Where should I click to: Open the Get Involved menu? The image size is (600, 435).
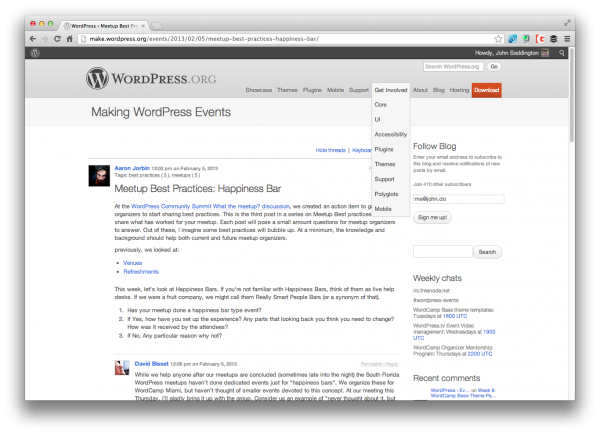pyautogui.click(x=391, y=90)
